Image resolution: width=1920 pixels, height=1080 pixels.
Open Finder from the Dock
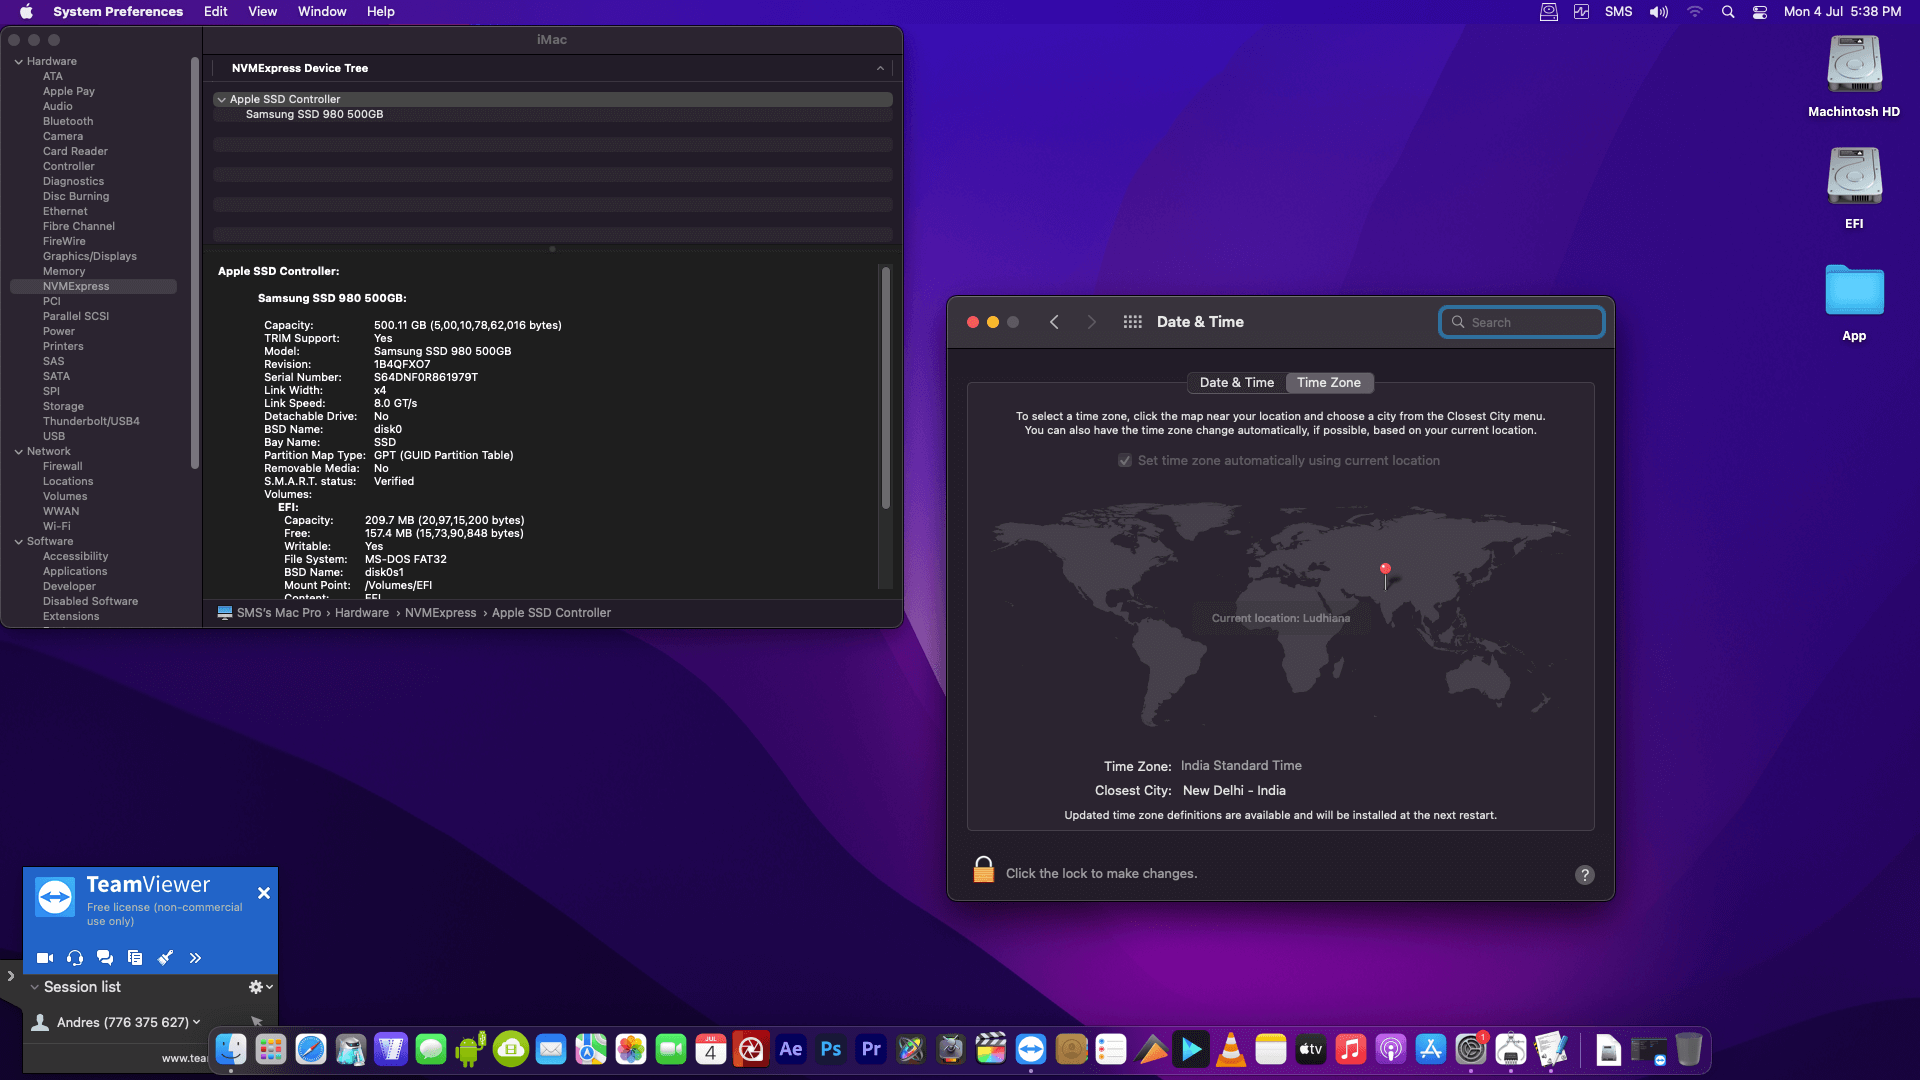(x=231, y=1049)
